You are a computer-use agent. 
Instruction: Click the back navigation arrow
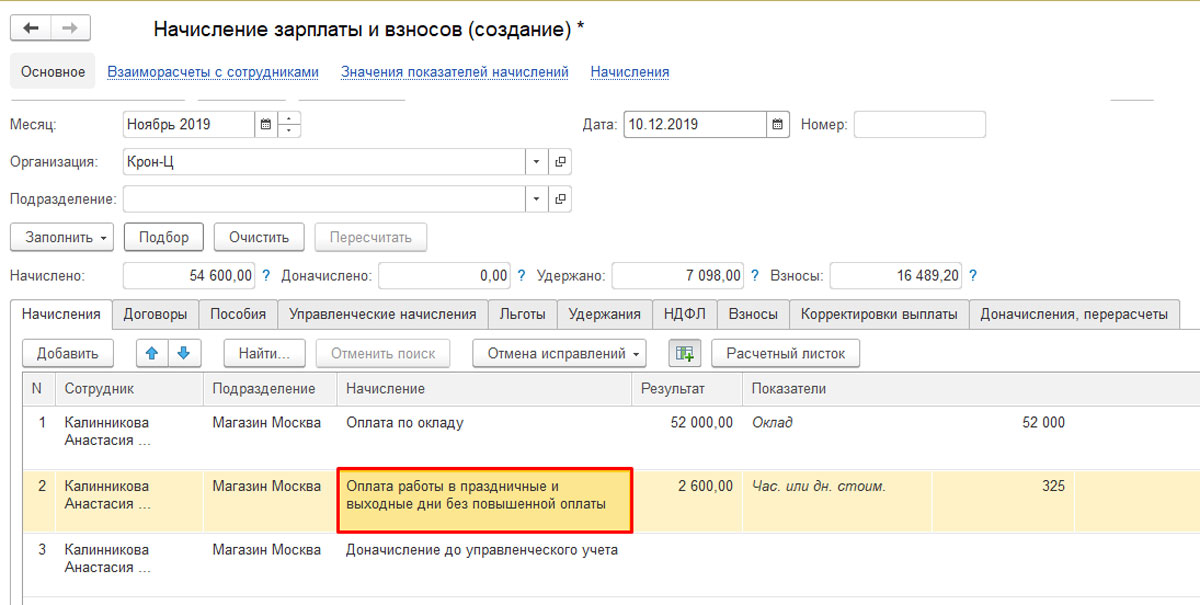[x=30, y=28]
